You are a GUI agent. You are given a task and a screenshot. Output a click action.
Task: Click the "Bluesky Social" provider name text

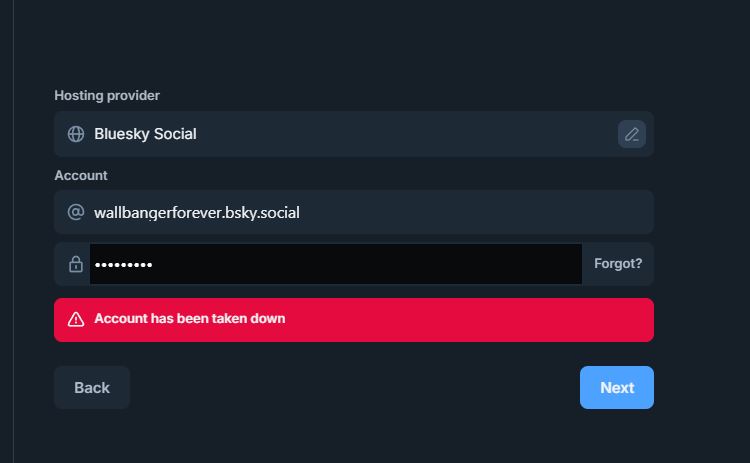pos(145,134)
